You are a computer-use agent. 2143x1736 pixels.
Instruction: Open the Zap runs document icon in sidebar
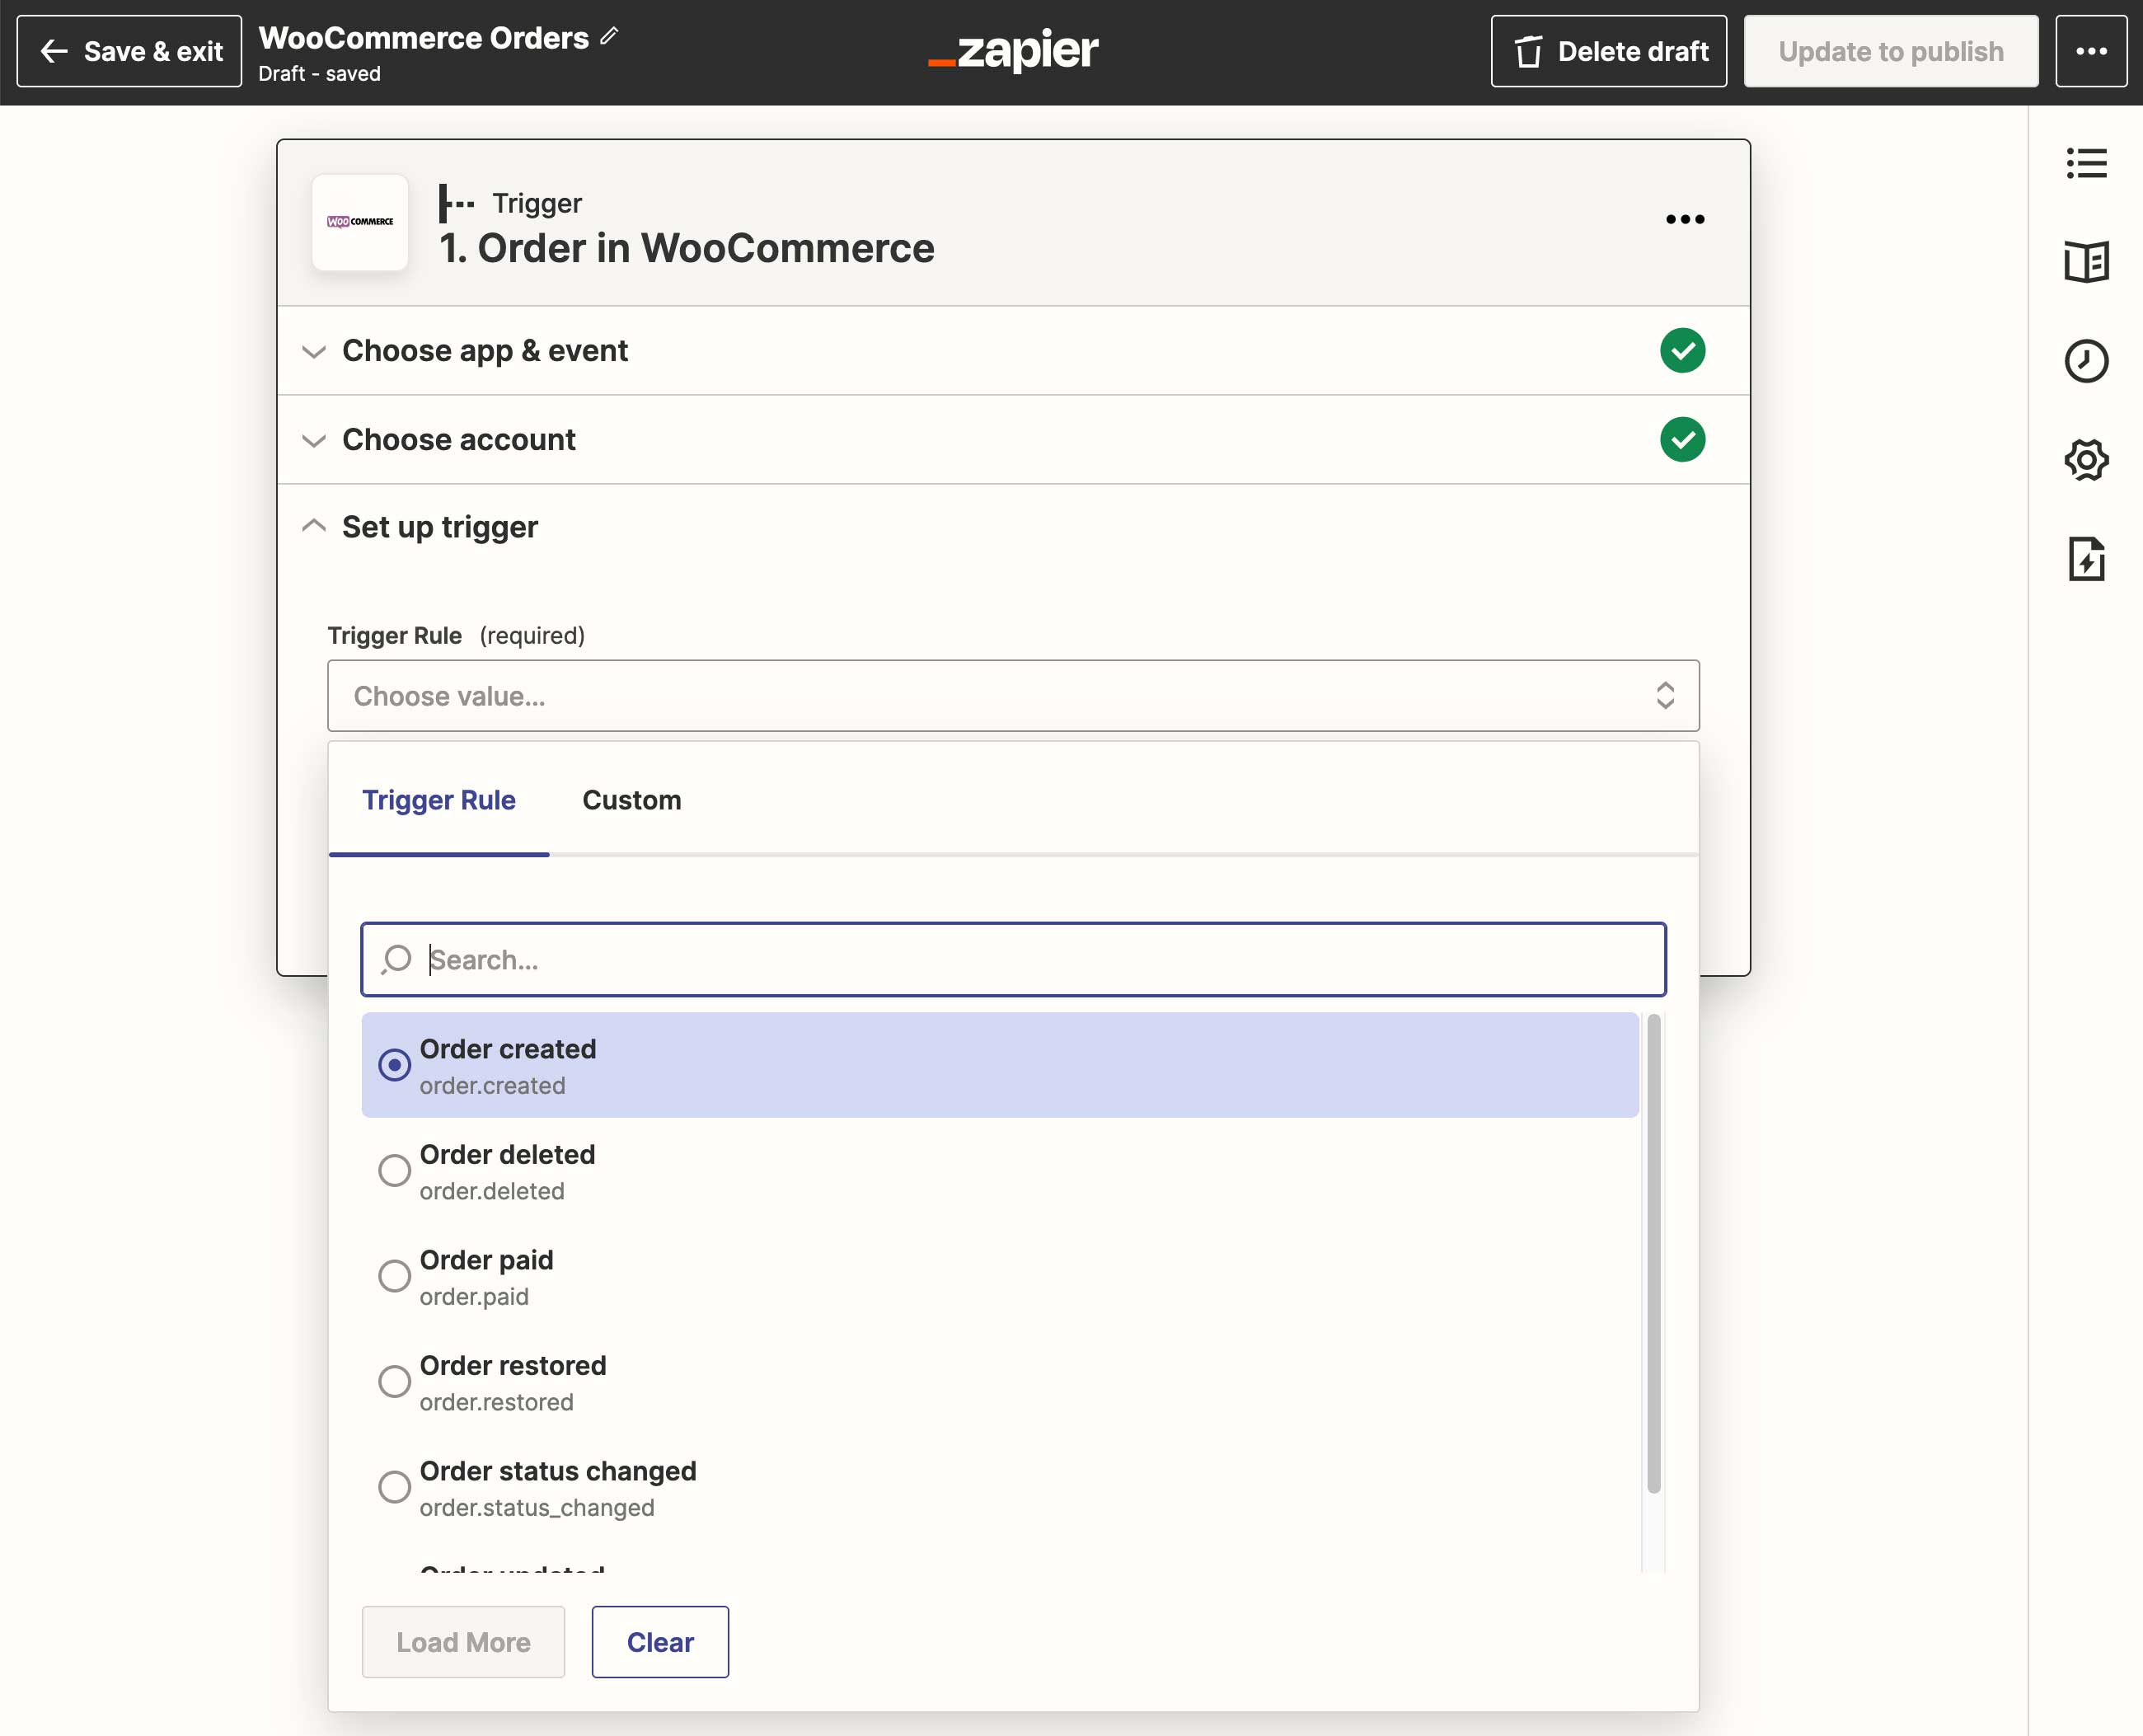[x=2087, y=560]
